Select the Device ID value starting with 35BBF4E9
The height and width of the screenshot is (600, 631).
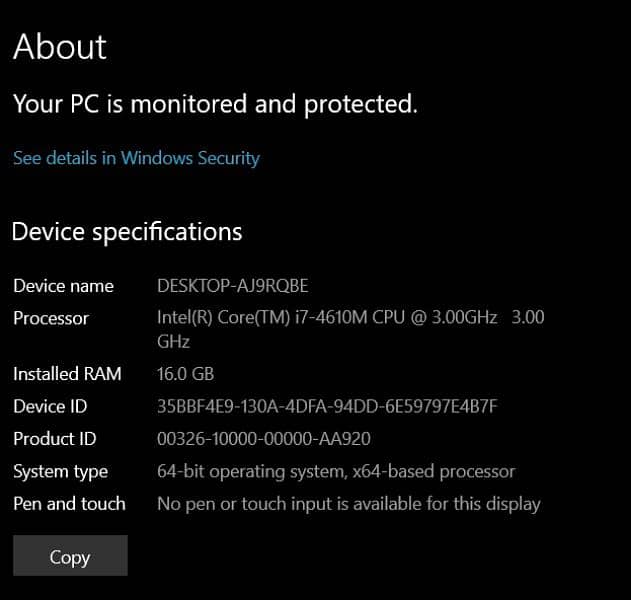[x=327, y=406]
